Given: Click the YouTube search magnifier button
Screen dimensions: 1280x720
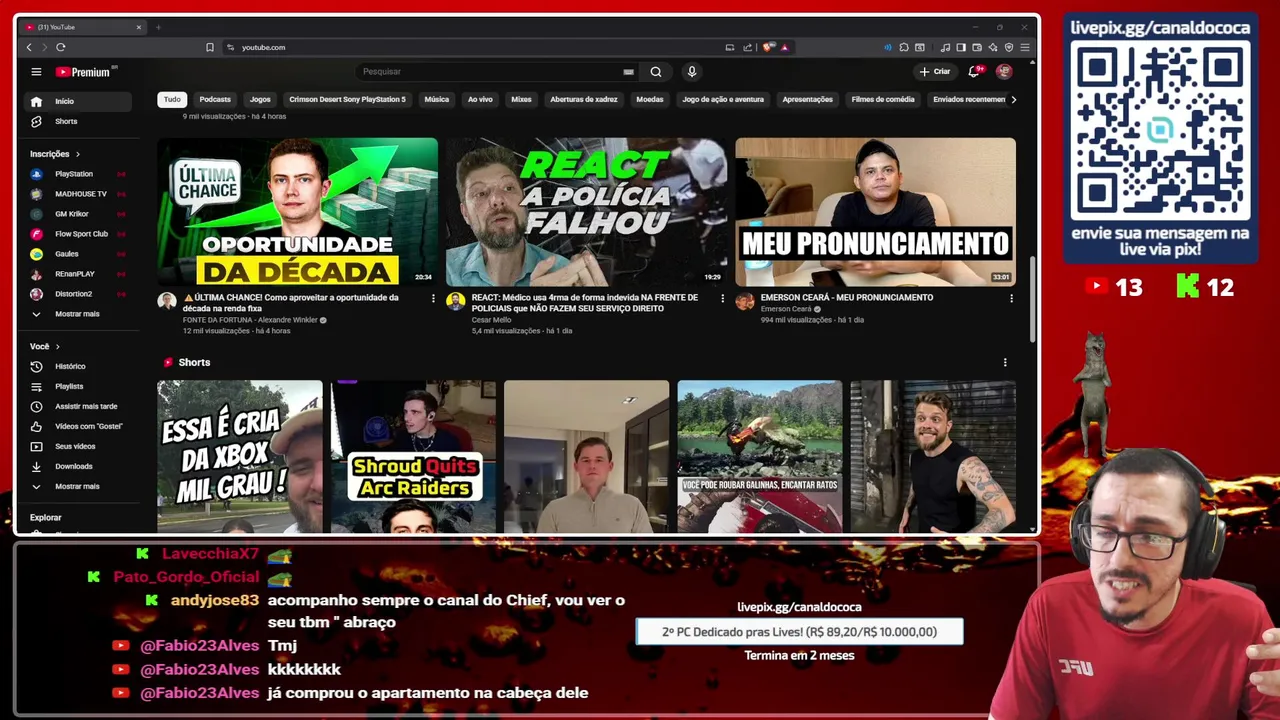Looking at the screenshot, I should click(x=656, y=72).
